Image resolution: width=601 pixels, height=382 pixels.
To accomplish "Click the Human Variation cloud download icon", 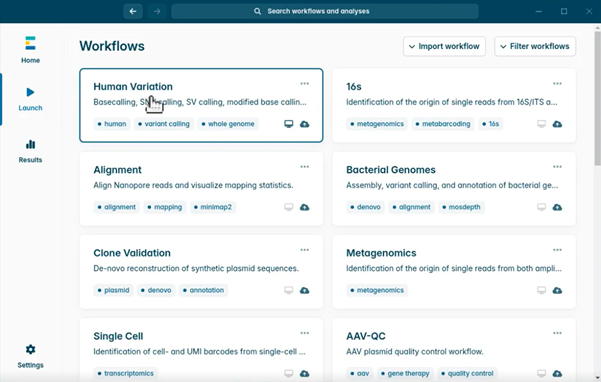I will pyautogui.click(x=305, y=124).
